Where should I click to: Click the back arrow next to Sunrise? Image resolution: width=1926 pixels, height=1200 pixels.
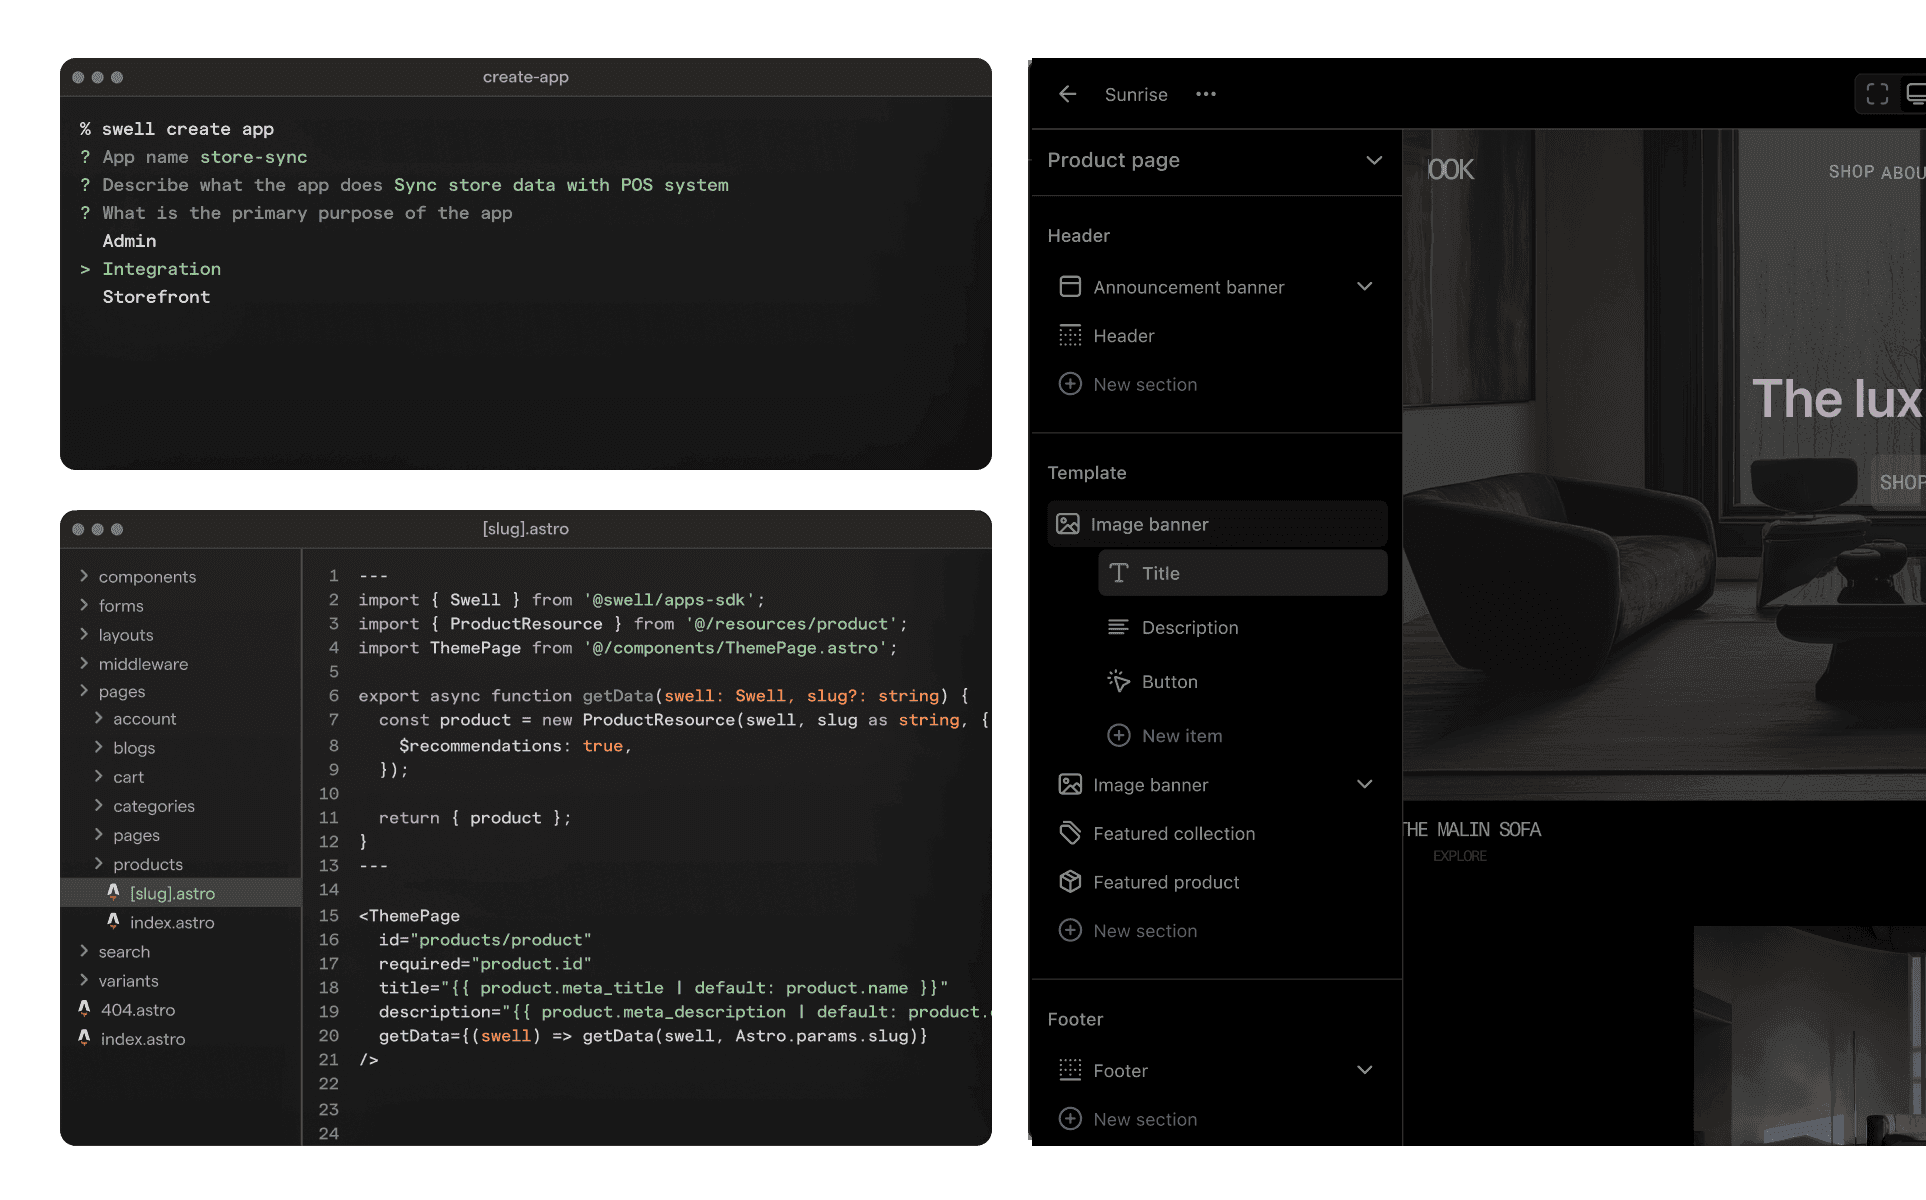(1067, 94)
